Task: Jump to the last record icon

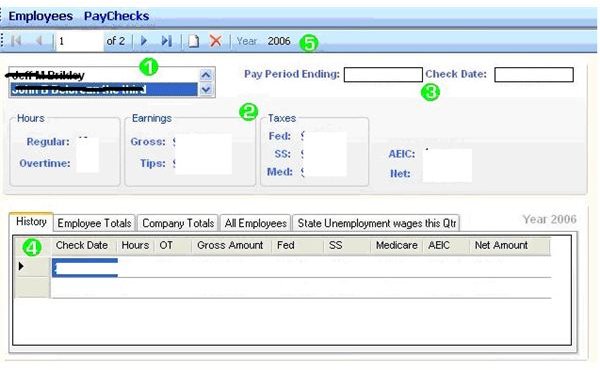Action: point(166,41)
